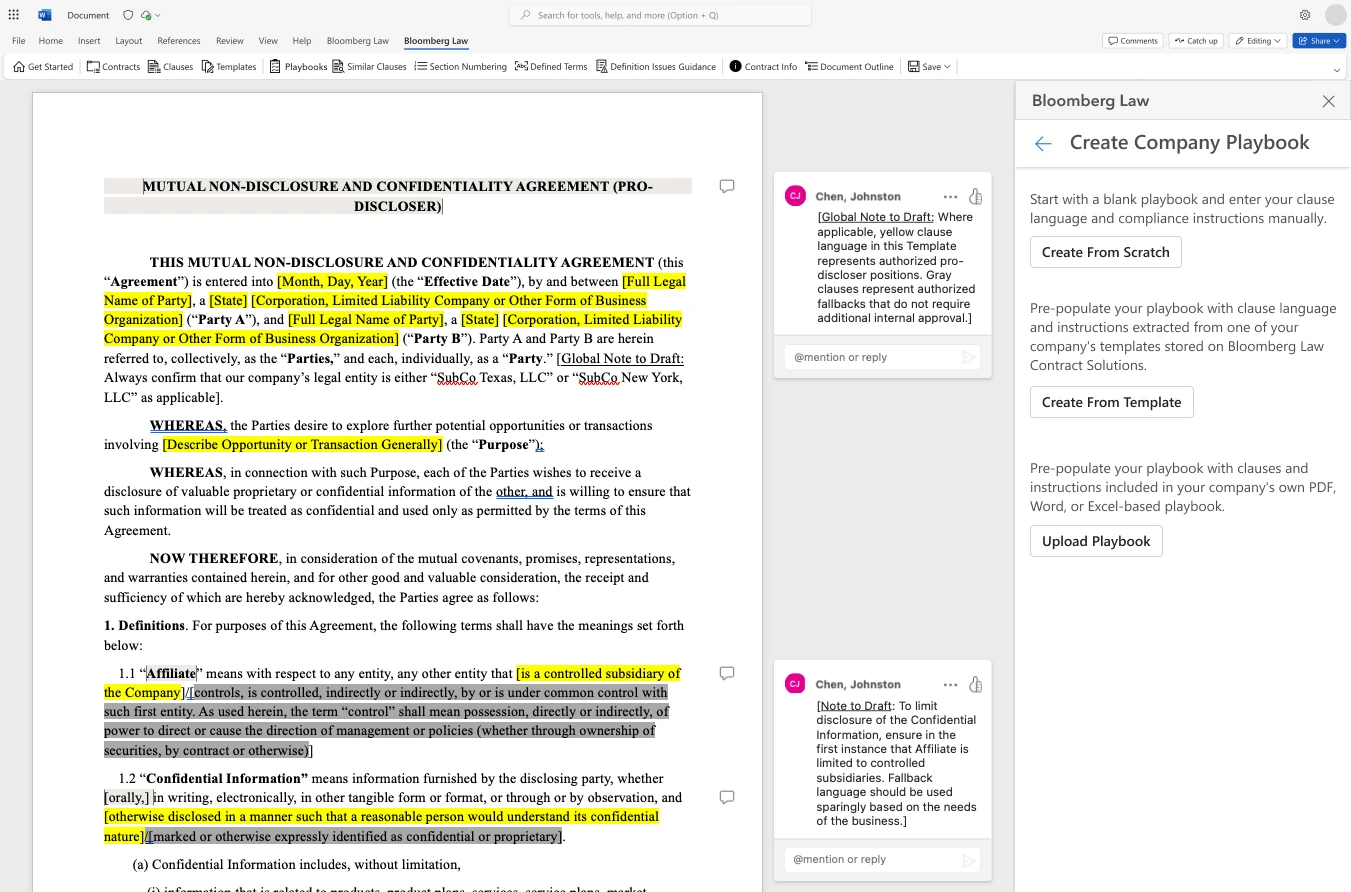Image resolution: width=1351 pixels, height=892 pixels.
Task: Open the comment marker beside the title
Action: (x=727, y=186)
